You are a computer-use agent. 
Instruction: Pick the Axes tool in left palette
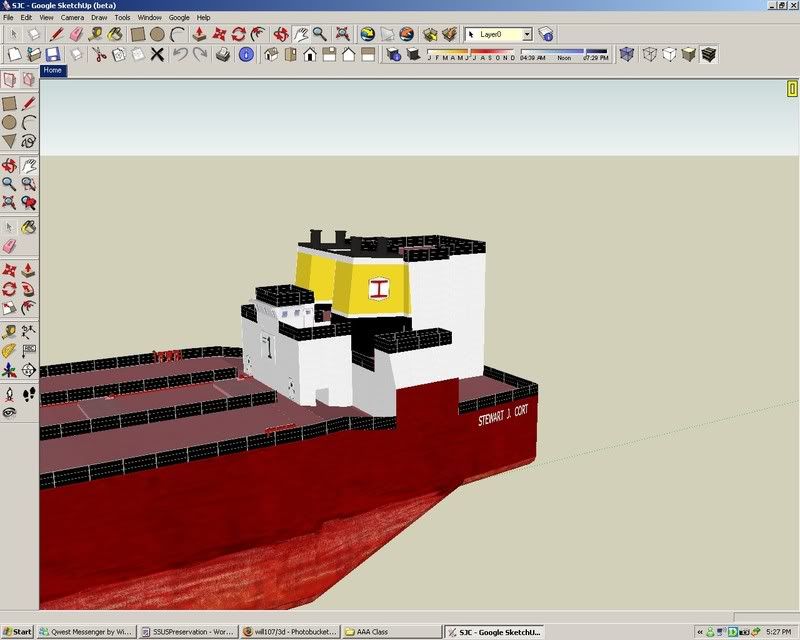(9, 370)
